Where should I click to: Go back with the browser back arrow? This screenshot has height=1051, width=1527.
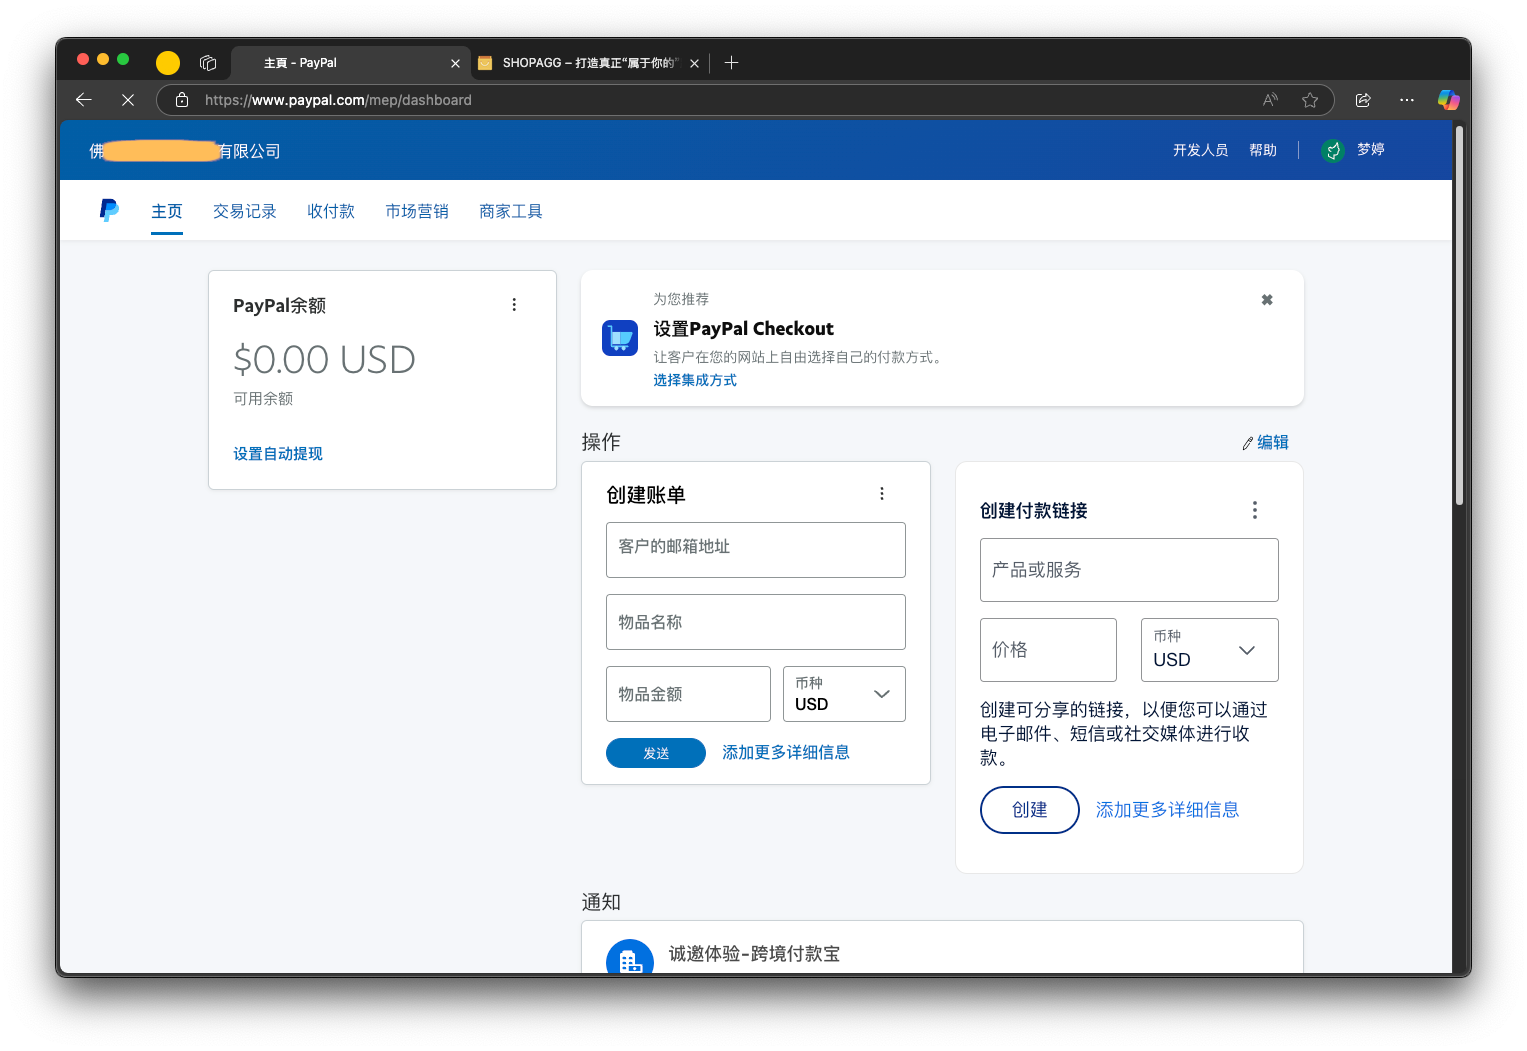point(84,100)
